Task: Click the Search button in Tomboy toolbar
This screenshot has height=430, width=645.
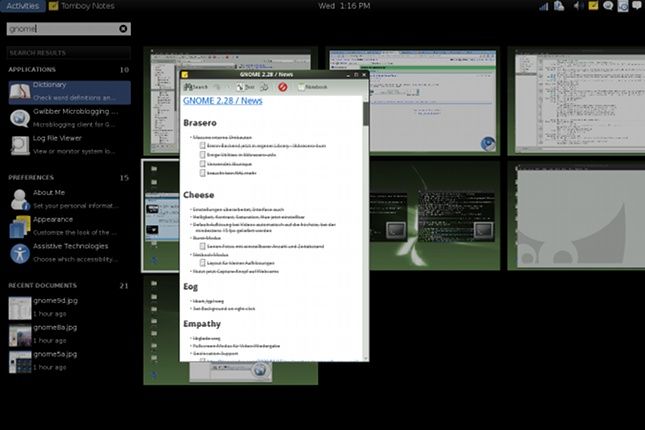Action: coord(196,87)
